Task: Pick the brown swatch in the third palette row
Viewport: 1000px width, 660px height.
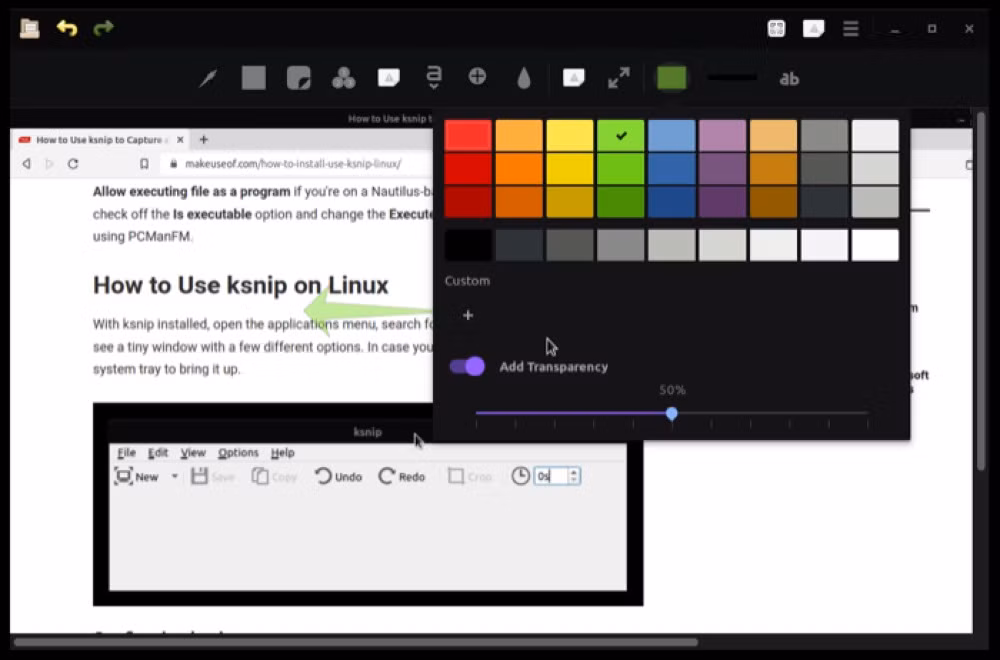Action: [773, 202]
